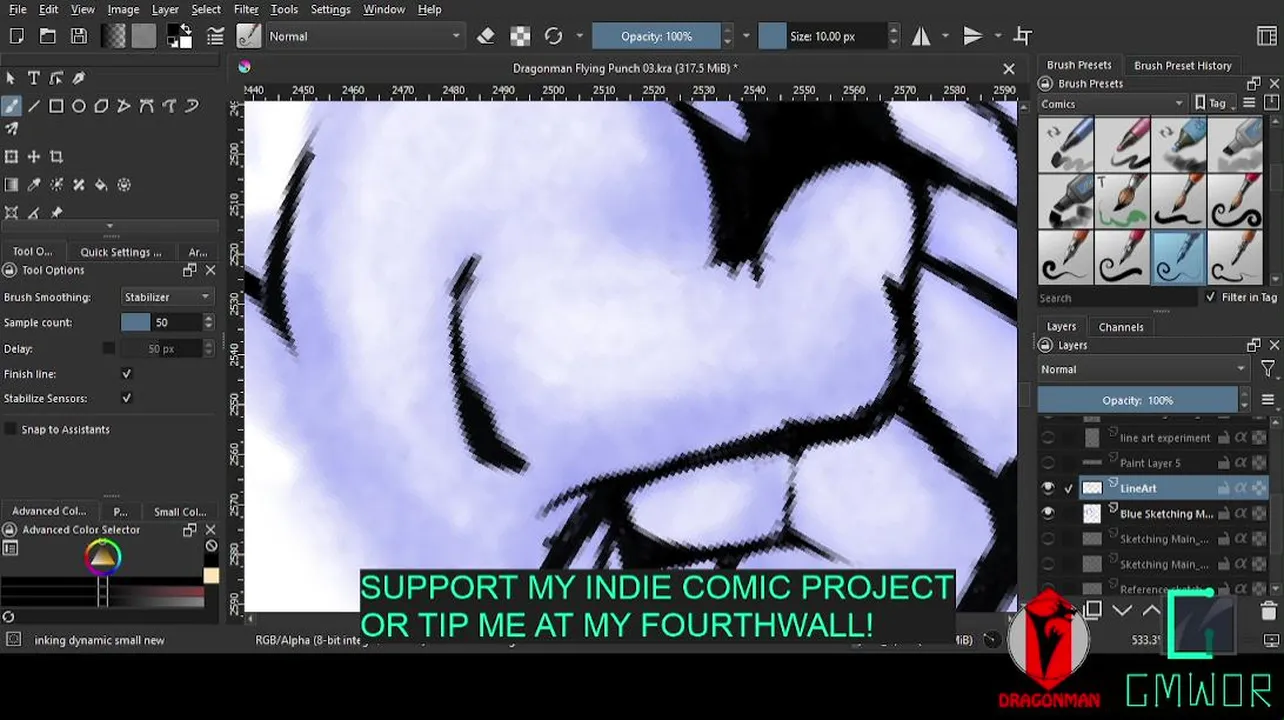The width and height of the screenshot is (1284, 720).
Task: Open the Comics tag dropdown
Action: [x=1112, y=103]
